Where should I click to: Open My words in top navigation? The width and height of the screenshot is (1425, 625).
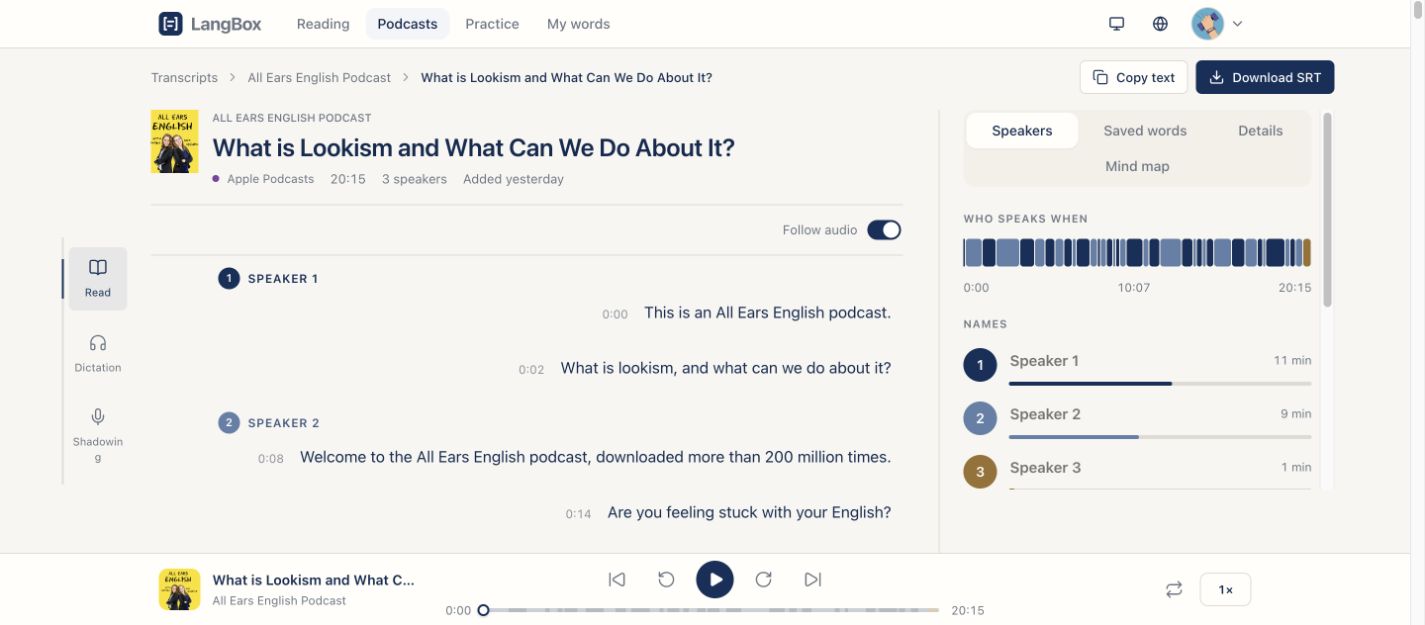click(x=578, y=24)
